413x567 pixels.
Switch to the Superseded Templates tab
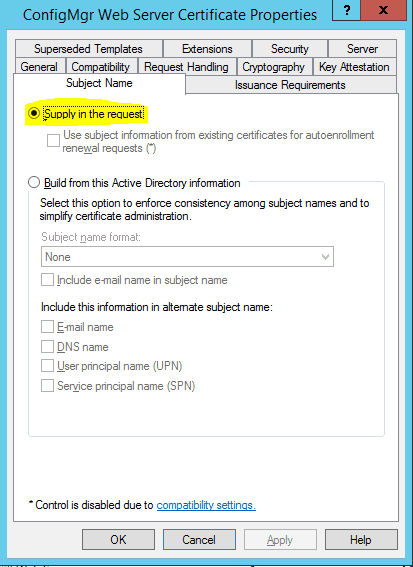click(x=89, y=49)
